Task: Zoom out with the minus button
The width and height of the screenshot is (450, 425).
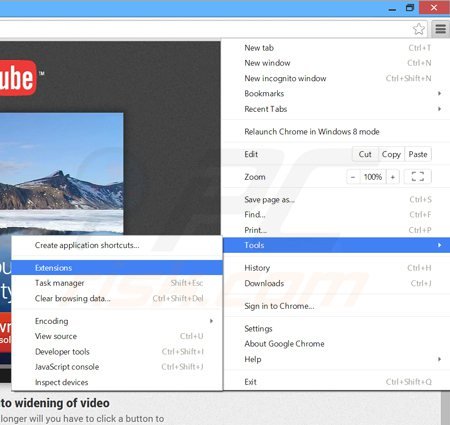Action: 353,177
